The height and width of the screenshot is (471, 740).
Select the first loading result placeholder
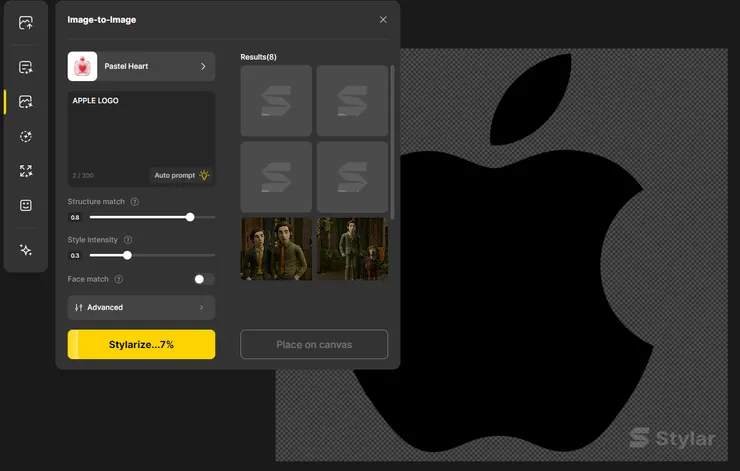point(276,101)
